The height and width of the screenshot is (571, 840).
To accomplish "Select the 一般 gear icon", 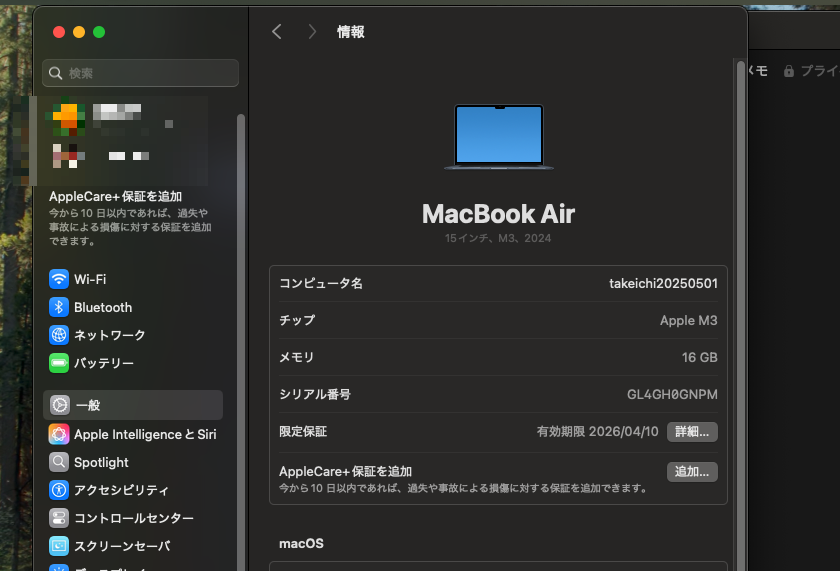I will tap(59, 405).
